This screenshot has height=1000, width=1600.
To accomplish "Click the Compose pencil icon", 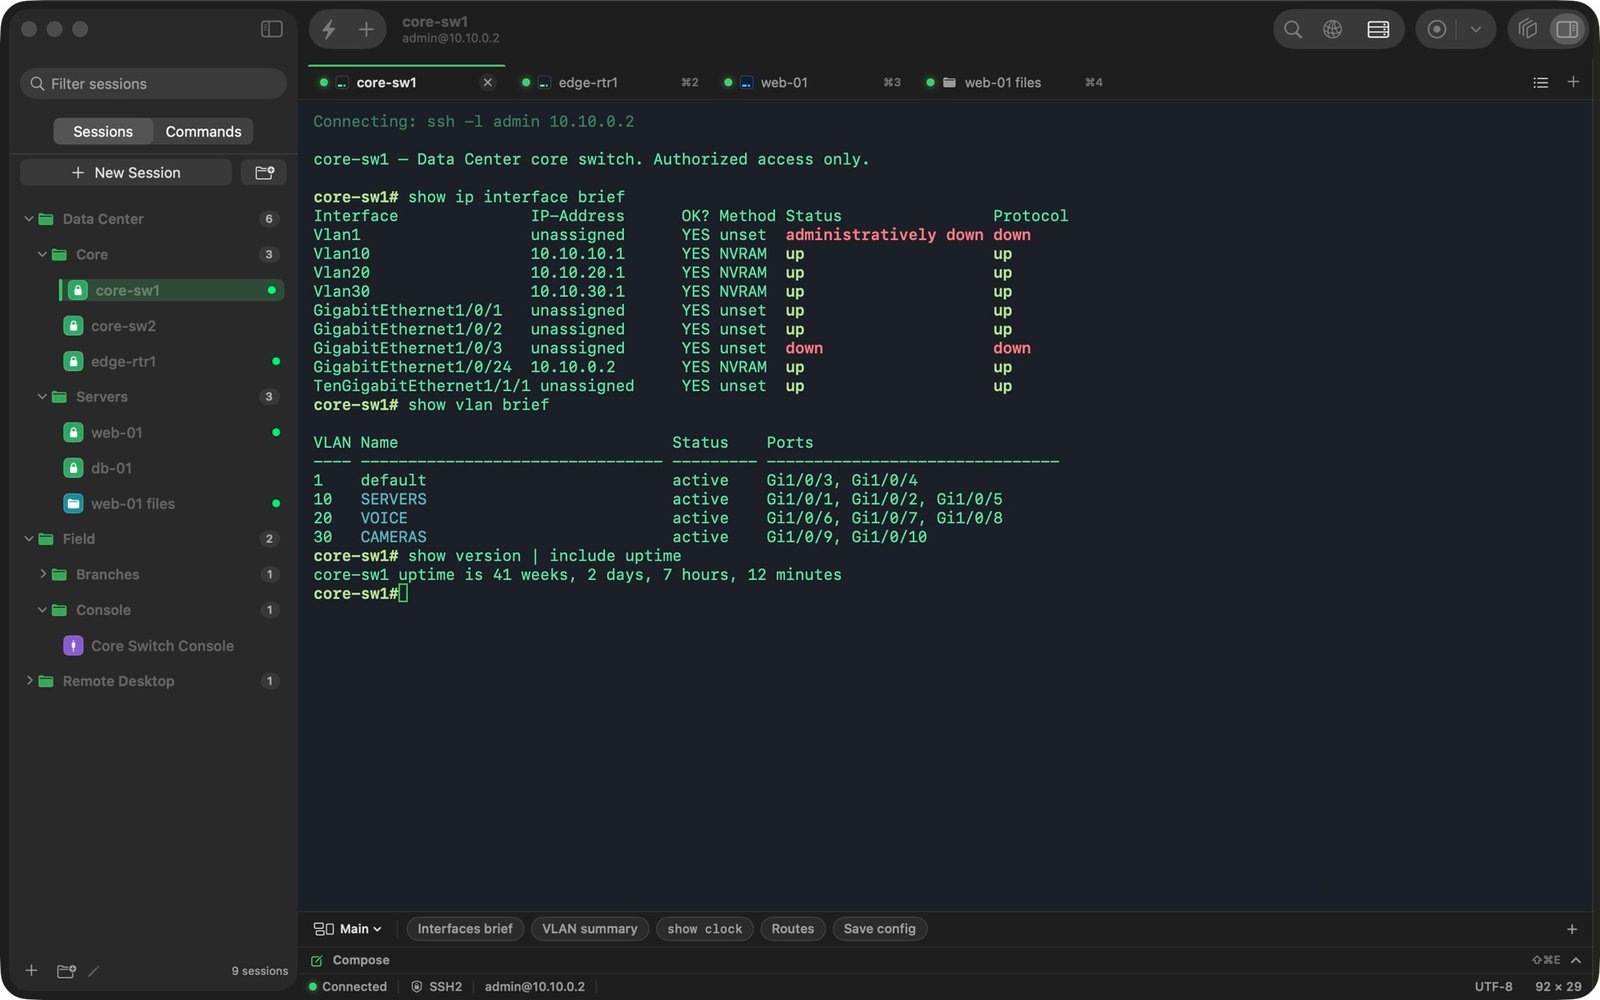I will pos(317,960).
